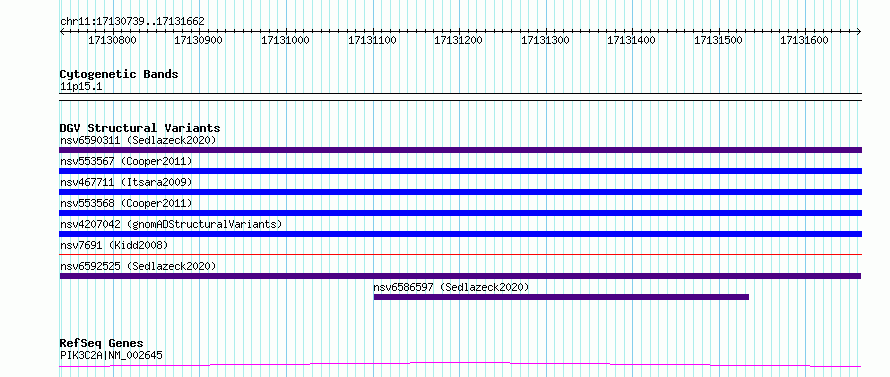Click ruler position 17131500
Image resolution: width=890 pixels, height=377 pixels.
pos(719,41)
